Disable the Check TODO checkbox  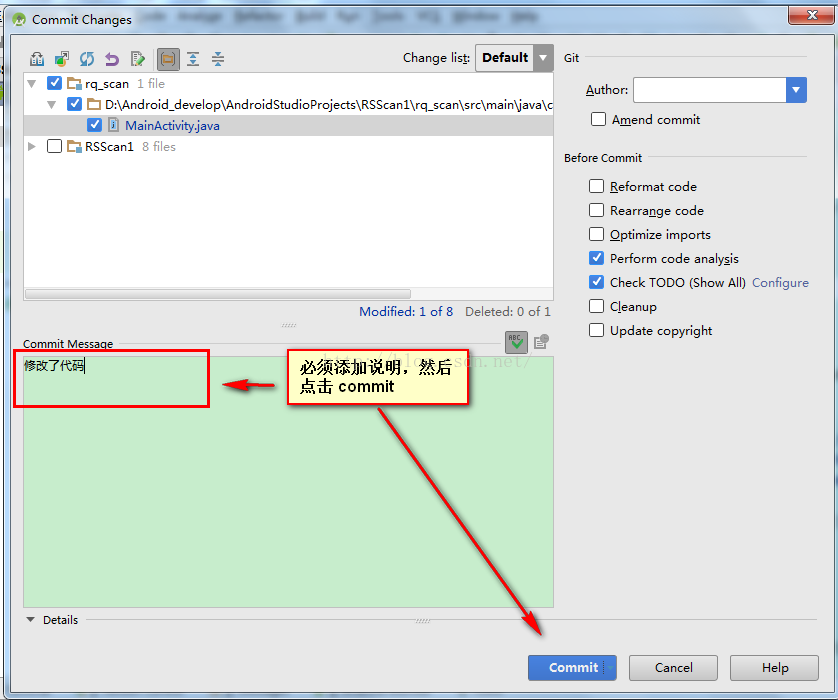pos(596,282)
